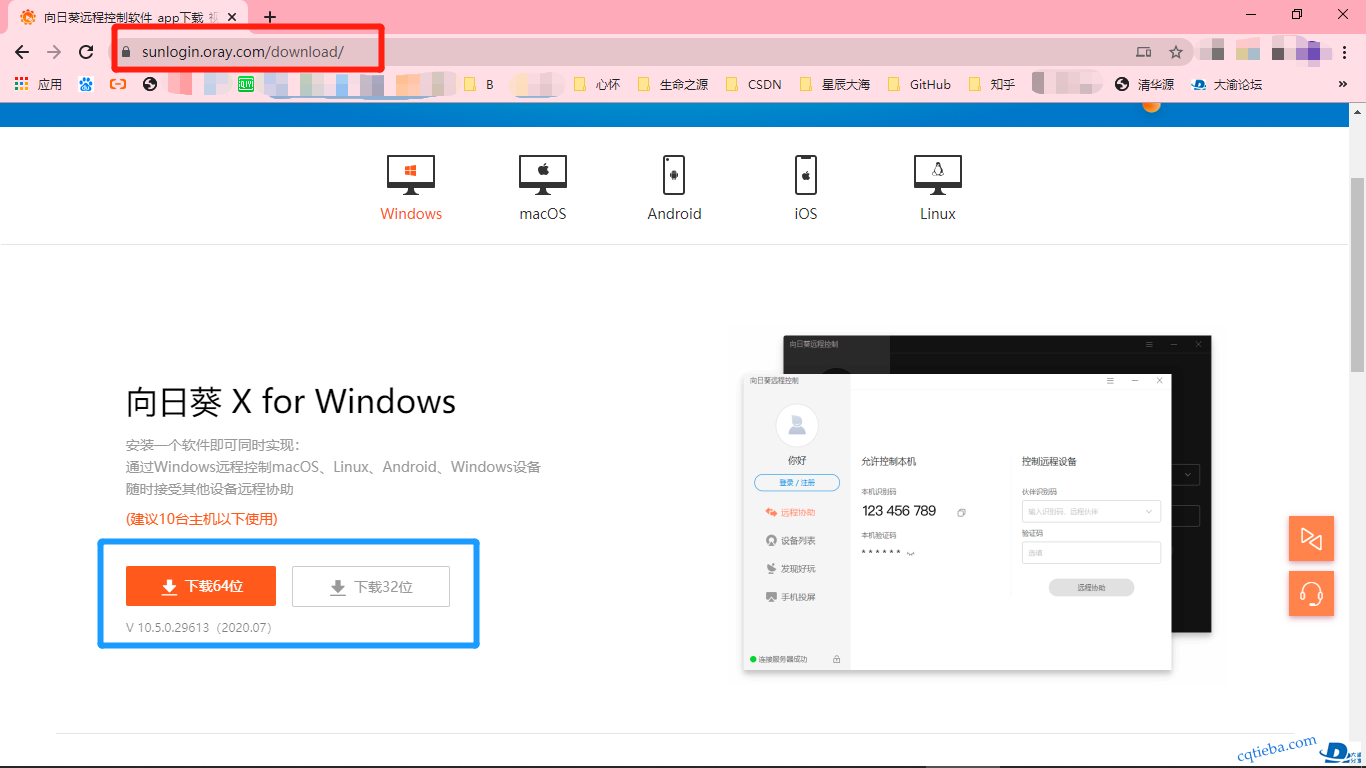Viewport: 1366px width, 768px height.
Task: Open the headset customer service button
Action: pyautogui.click(x=1311, y=593)
